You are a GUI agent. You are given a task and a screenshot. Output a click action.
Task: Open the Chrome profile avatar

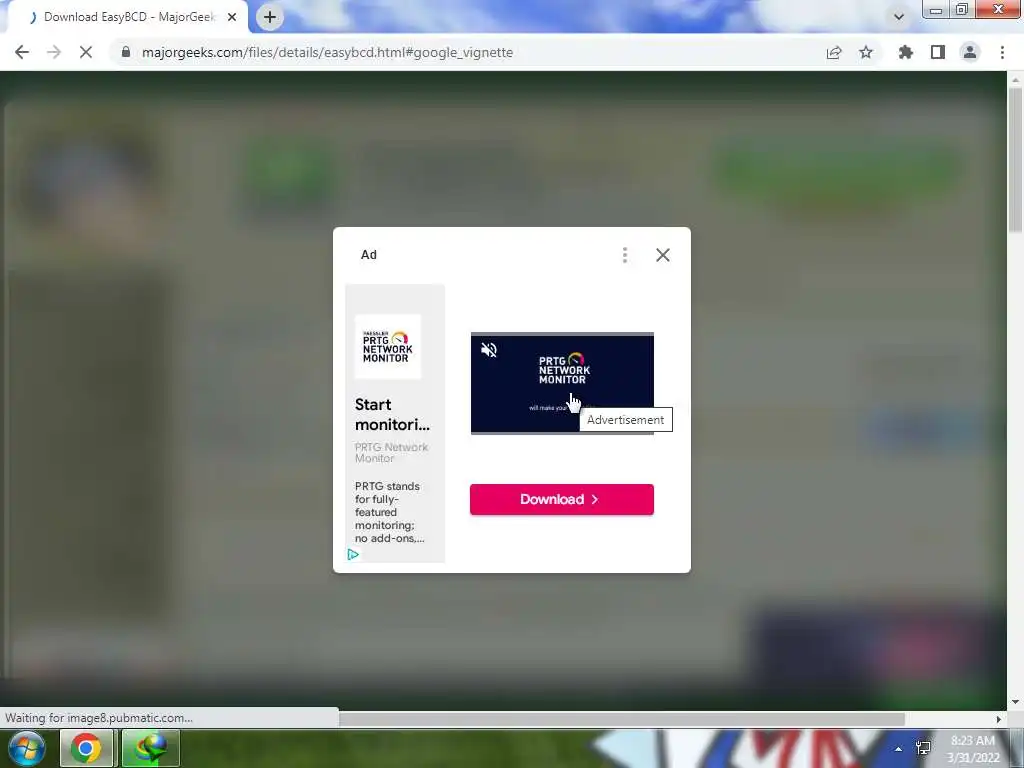(x=970, y=52)
